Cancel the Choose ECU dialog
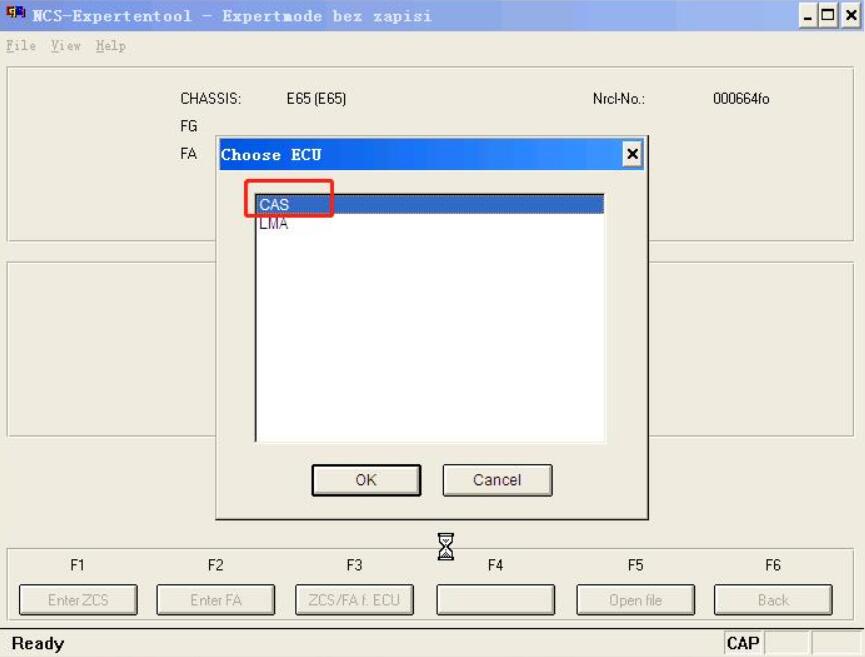The image size is (865, 657). coord(497,480)
